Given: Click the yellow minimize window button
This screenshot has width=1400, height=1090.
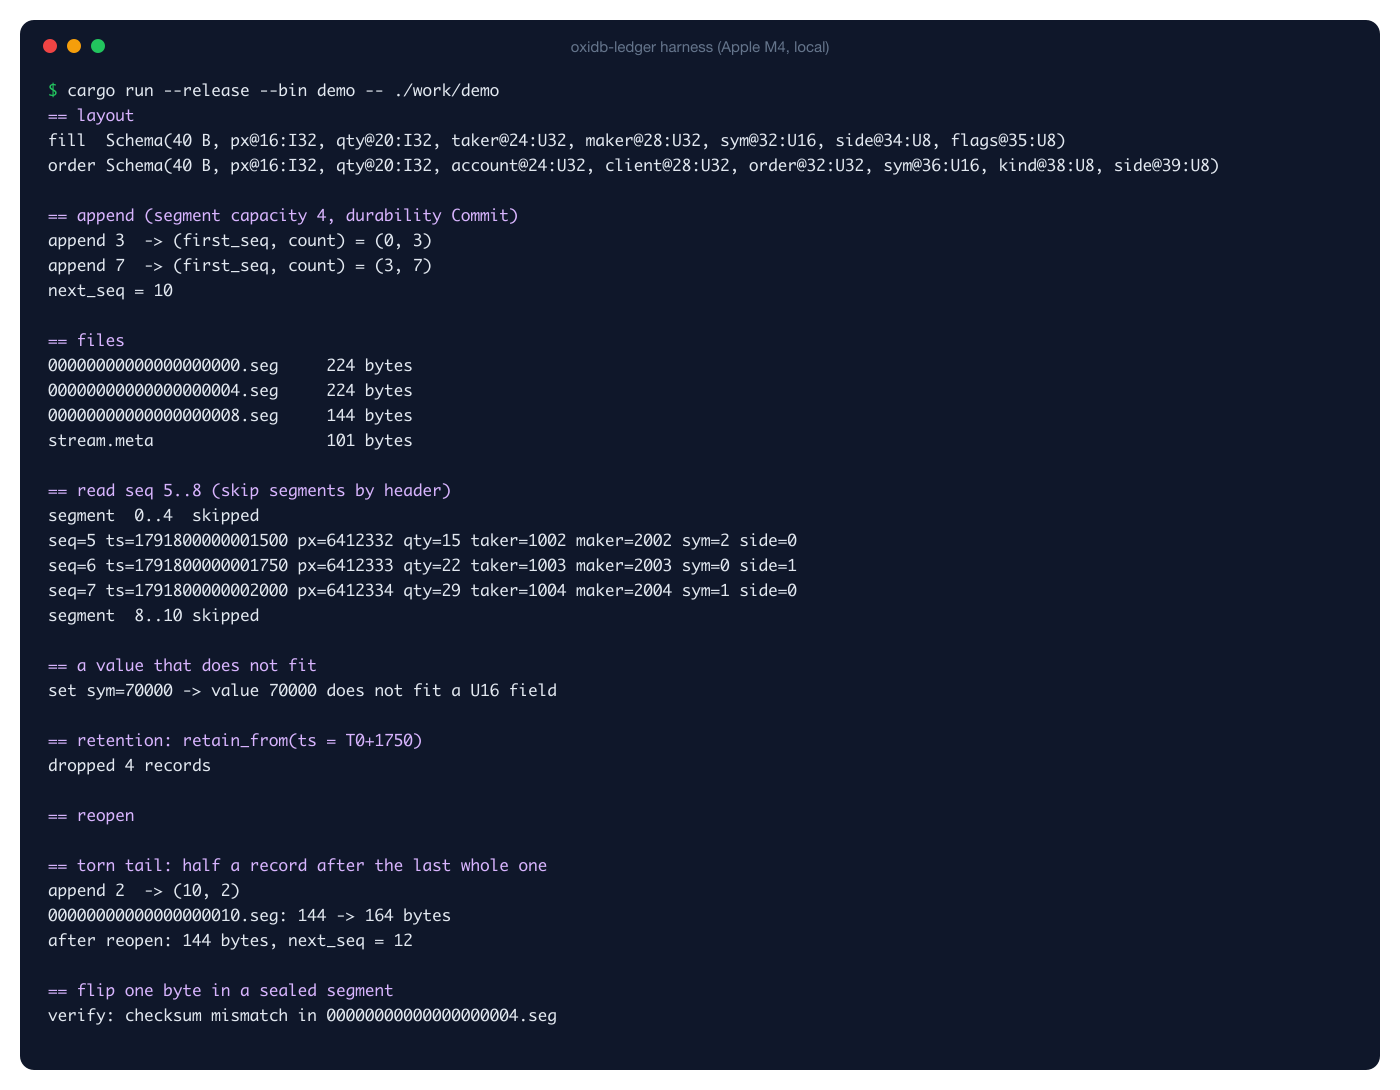Looking at the screenshot, I should [x=74, y=46].
